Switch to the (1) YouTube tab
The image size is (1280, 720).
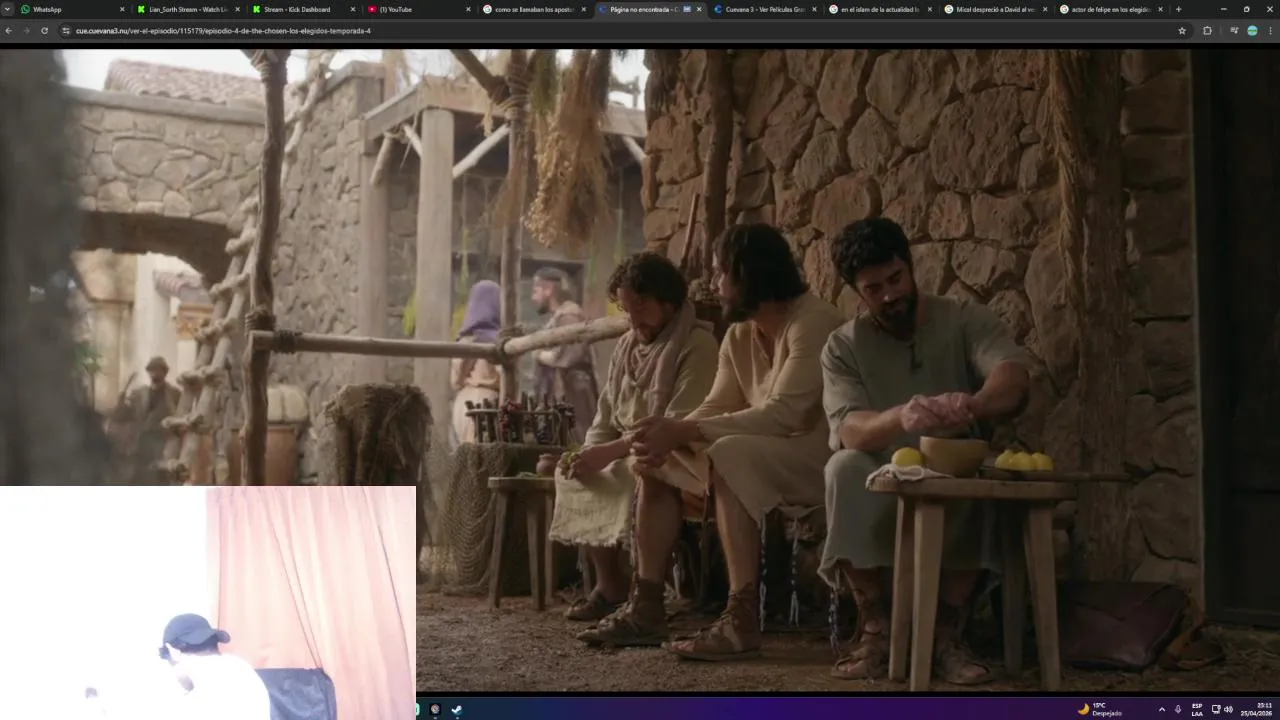click(x=418, y=9)
